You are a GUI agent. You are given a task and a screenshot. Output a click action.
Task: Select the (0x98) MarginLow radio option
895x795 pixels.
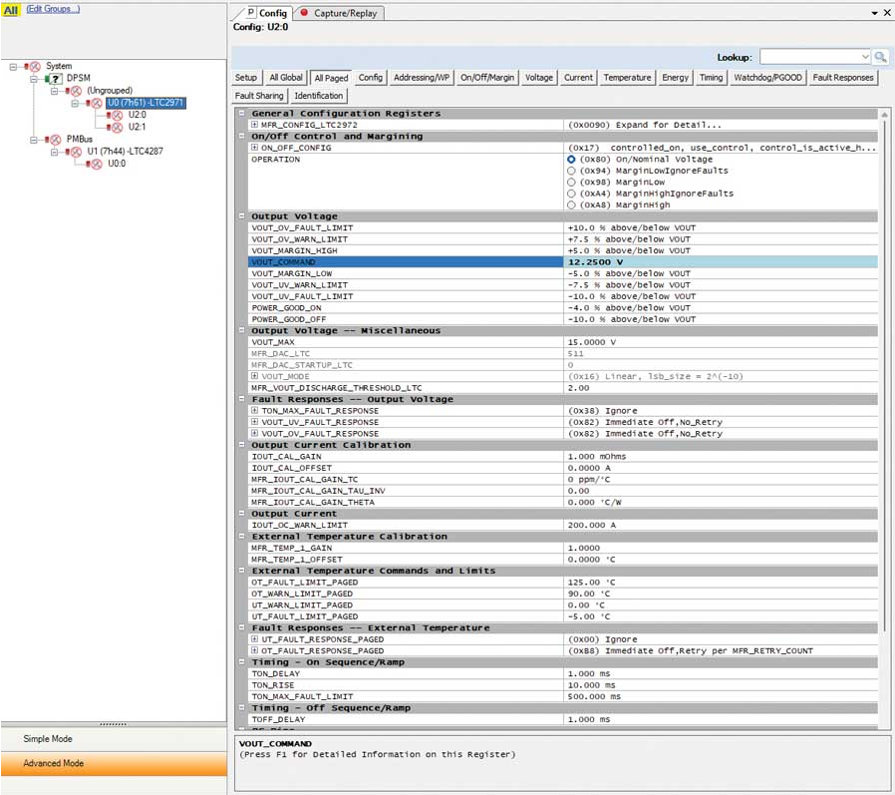tap(571, 182)
